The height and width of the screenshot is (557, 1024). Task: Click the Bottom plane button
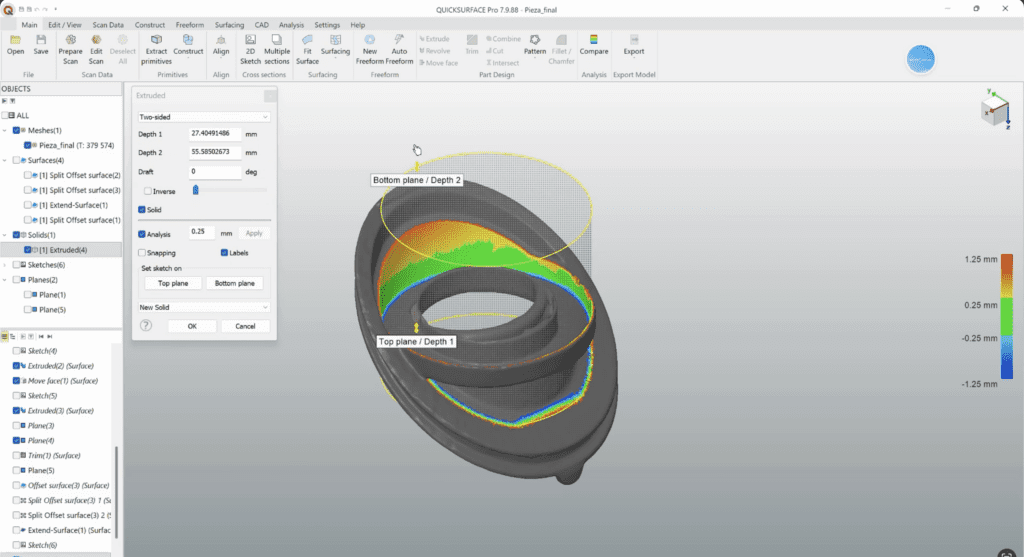coord(236,284)
